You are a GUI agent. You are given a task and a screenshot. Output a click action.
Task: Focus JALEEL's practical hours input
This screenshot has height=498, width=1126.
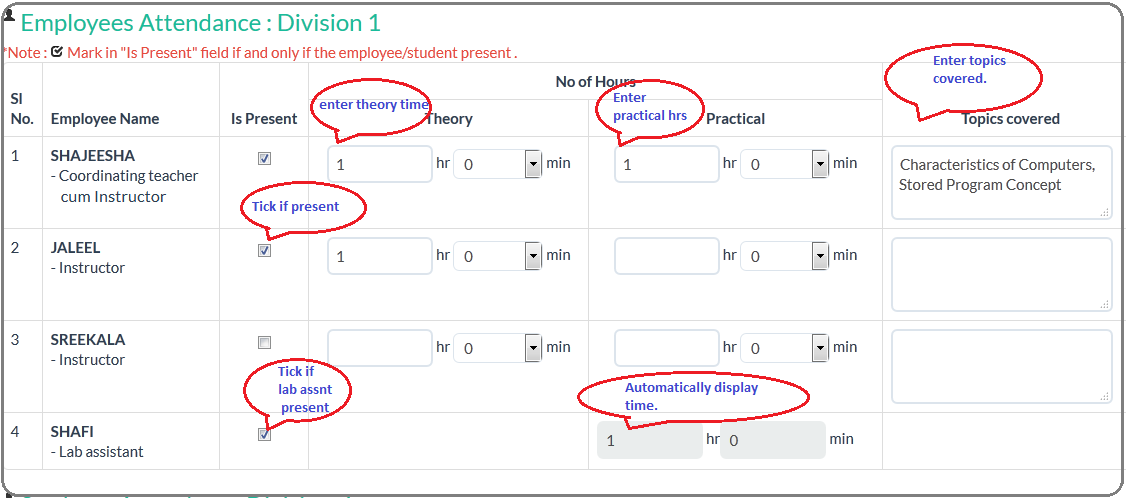pyautogui.click(x=666, y=256)
